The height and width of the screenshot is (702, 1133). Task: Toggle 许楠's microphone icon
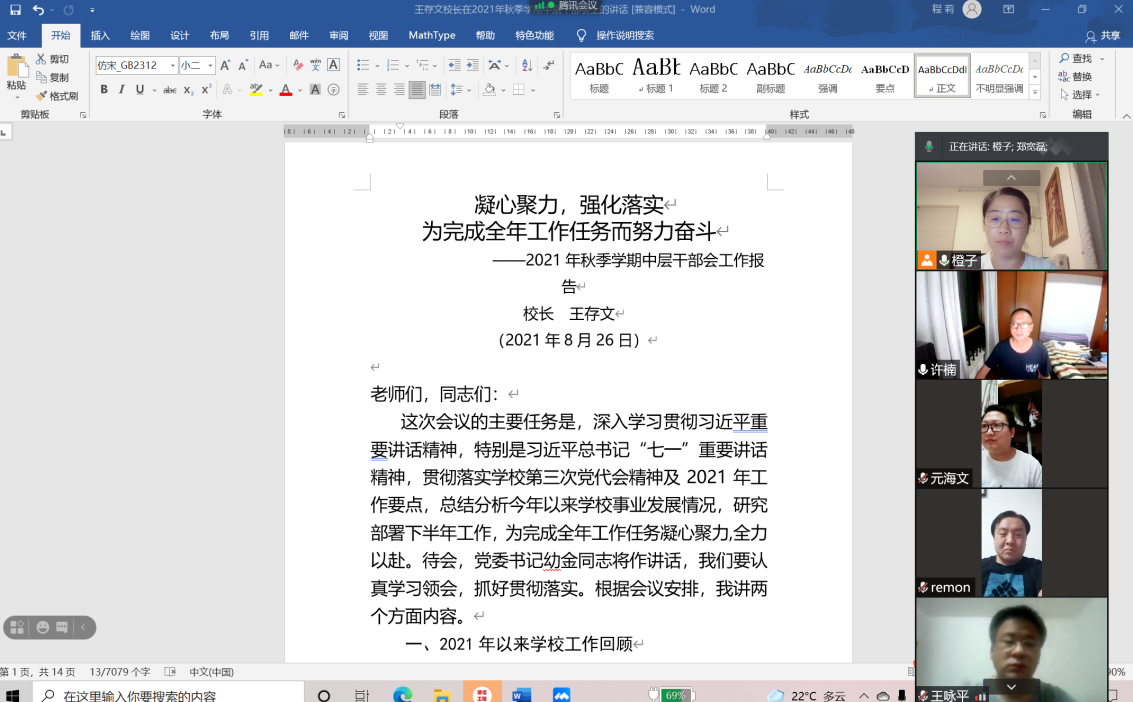pyautogui.click(x=924, y=370)
